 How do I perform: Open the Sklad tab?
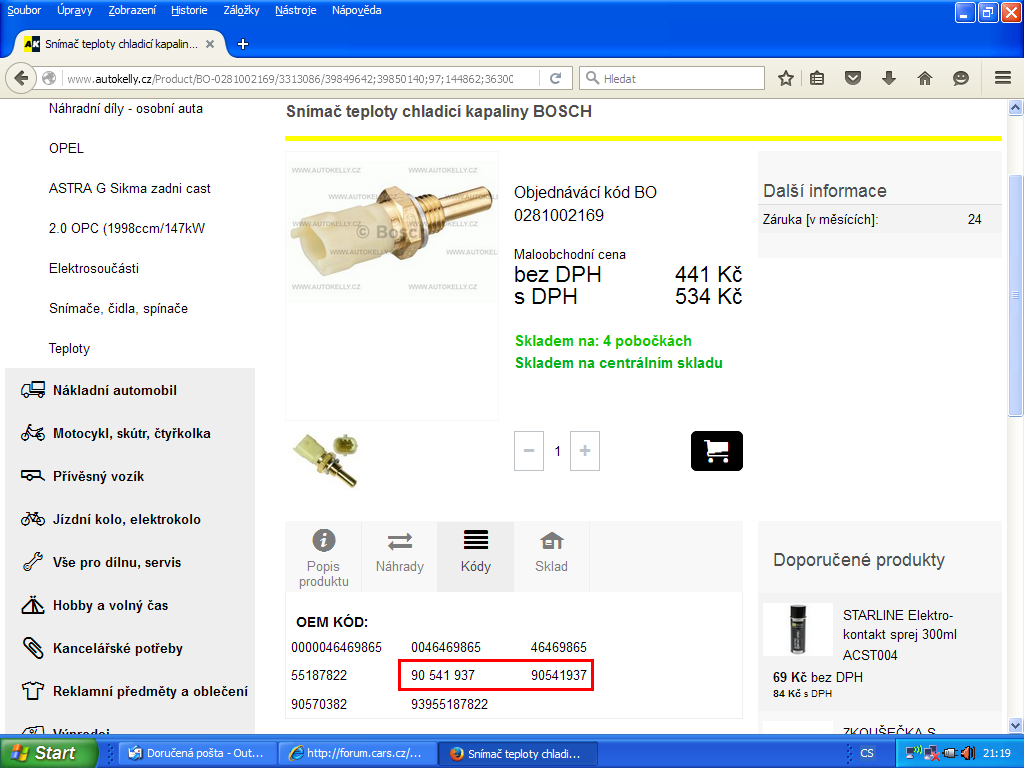551,555
